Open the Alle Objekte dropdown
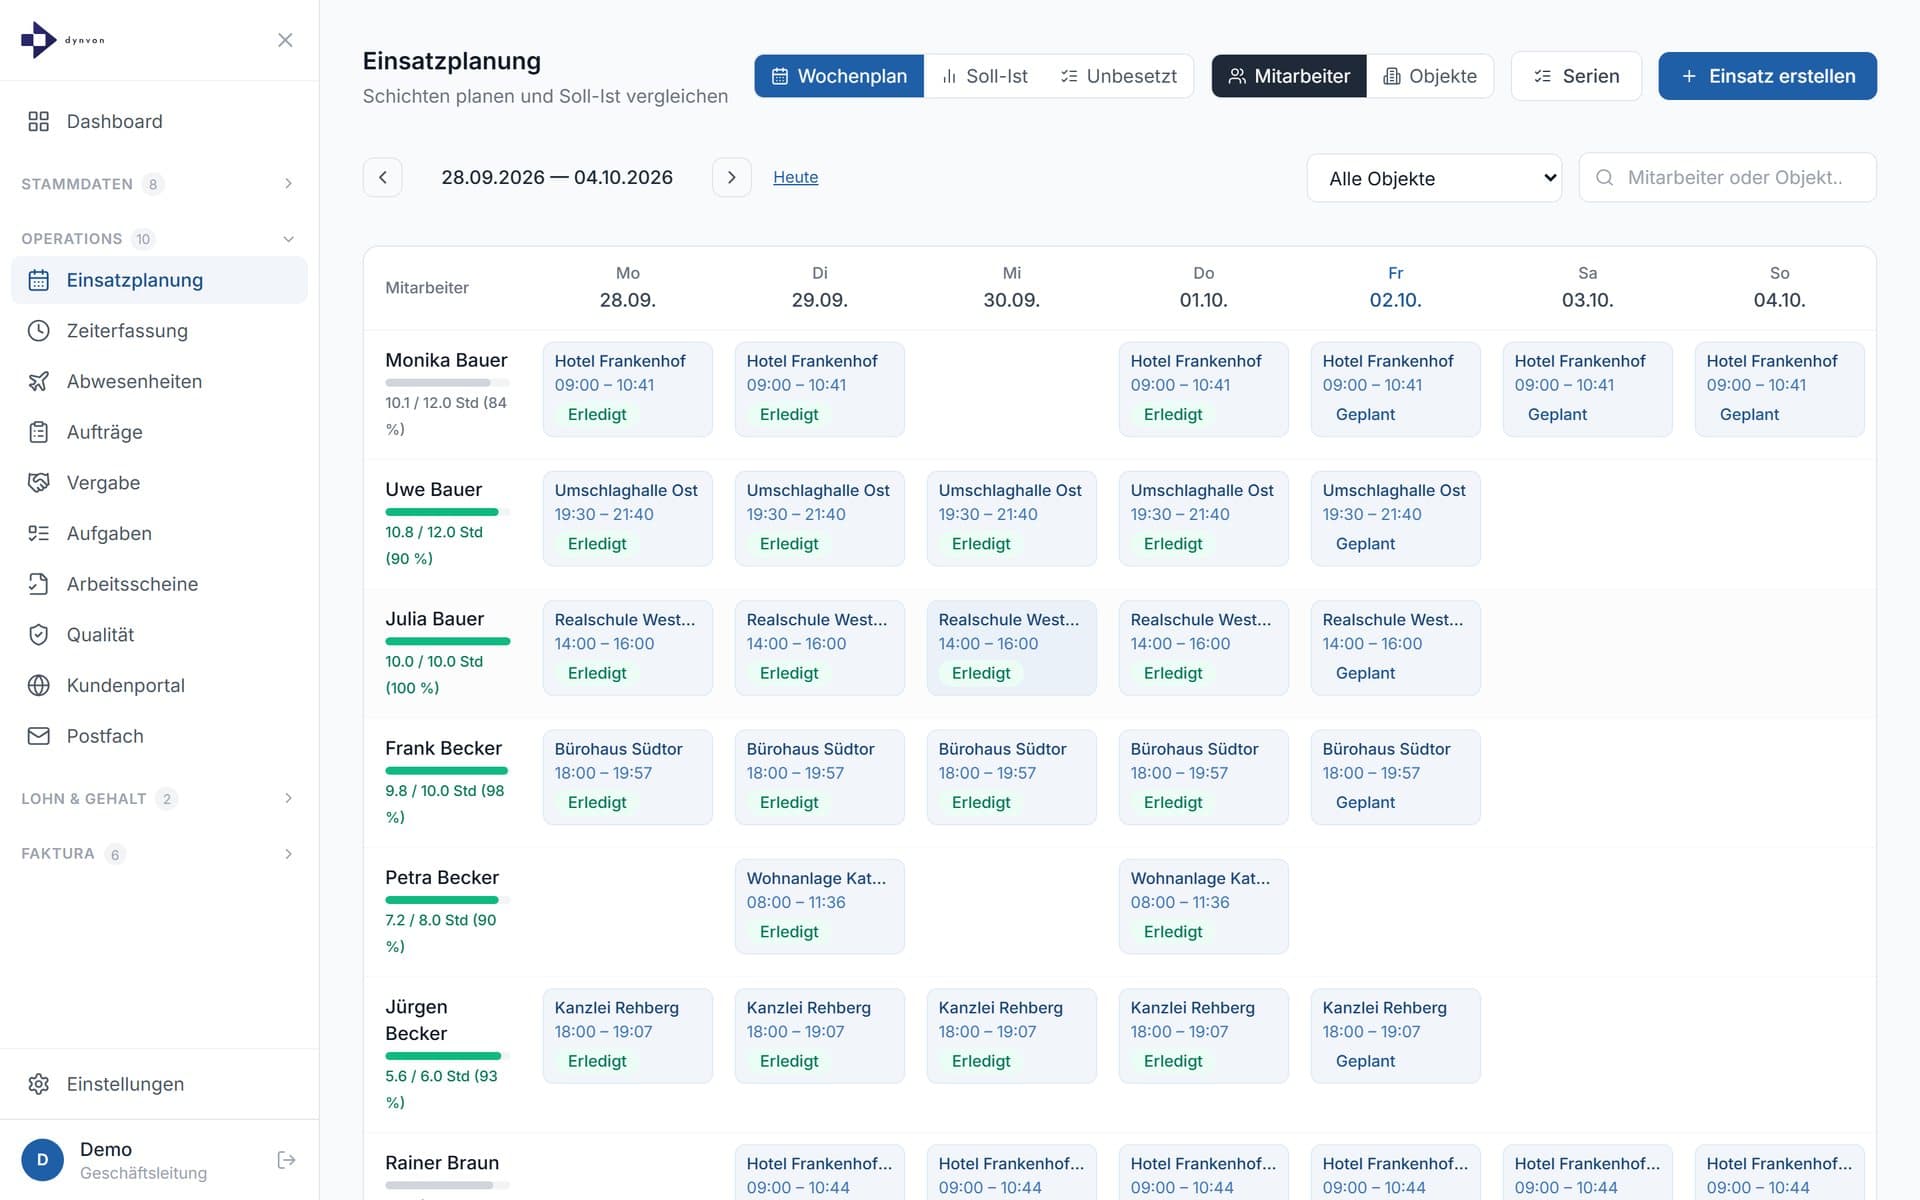 pos(1434,178)
